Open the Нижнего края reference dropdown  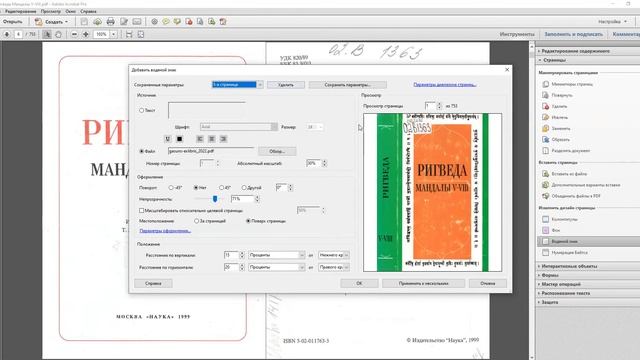(x=333, y=255)
